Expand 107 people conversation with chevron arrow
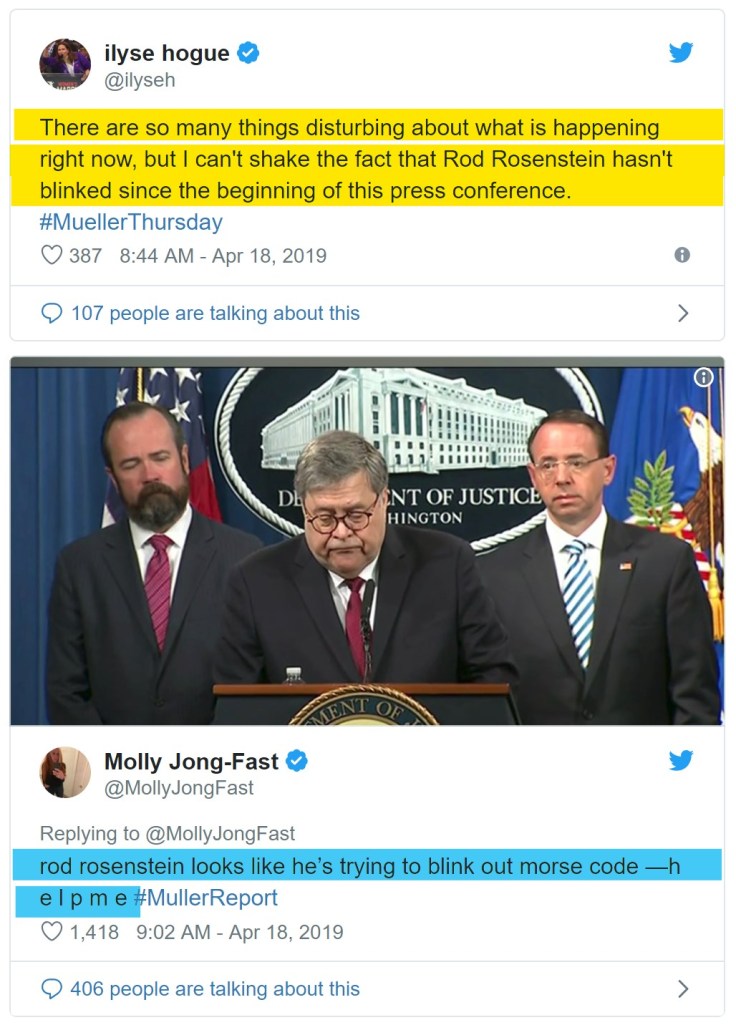 point(683,313)
